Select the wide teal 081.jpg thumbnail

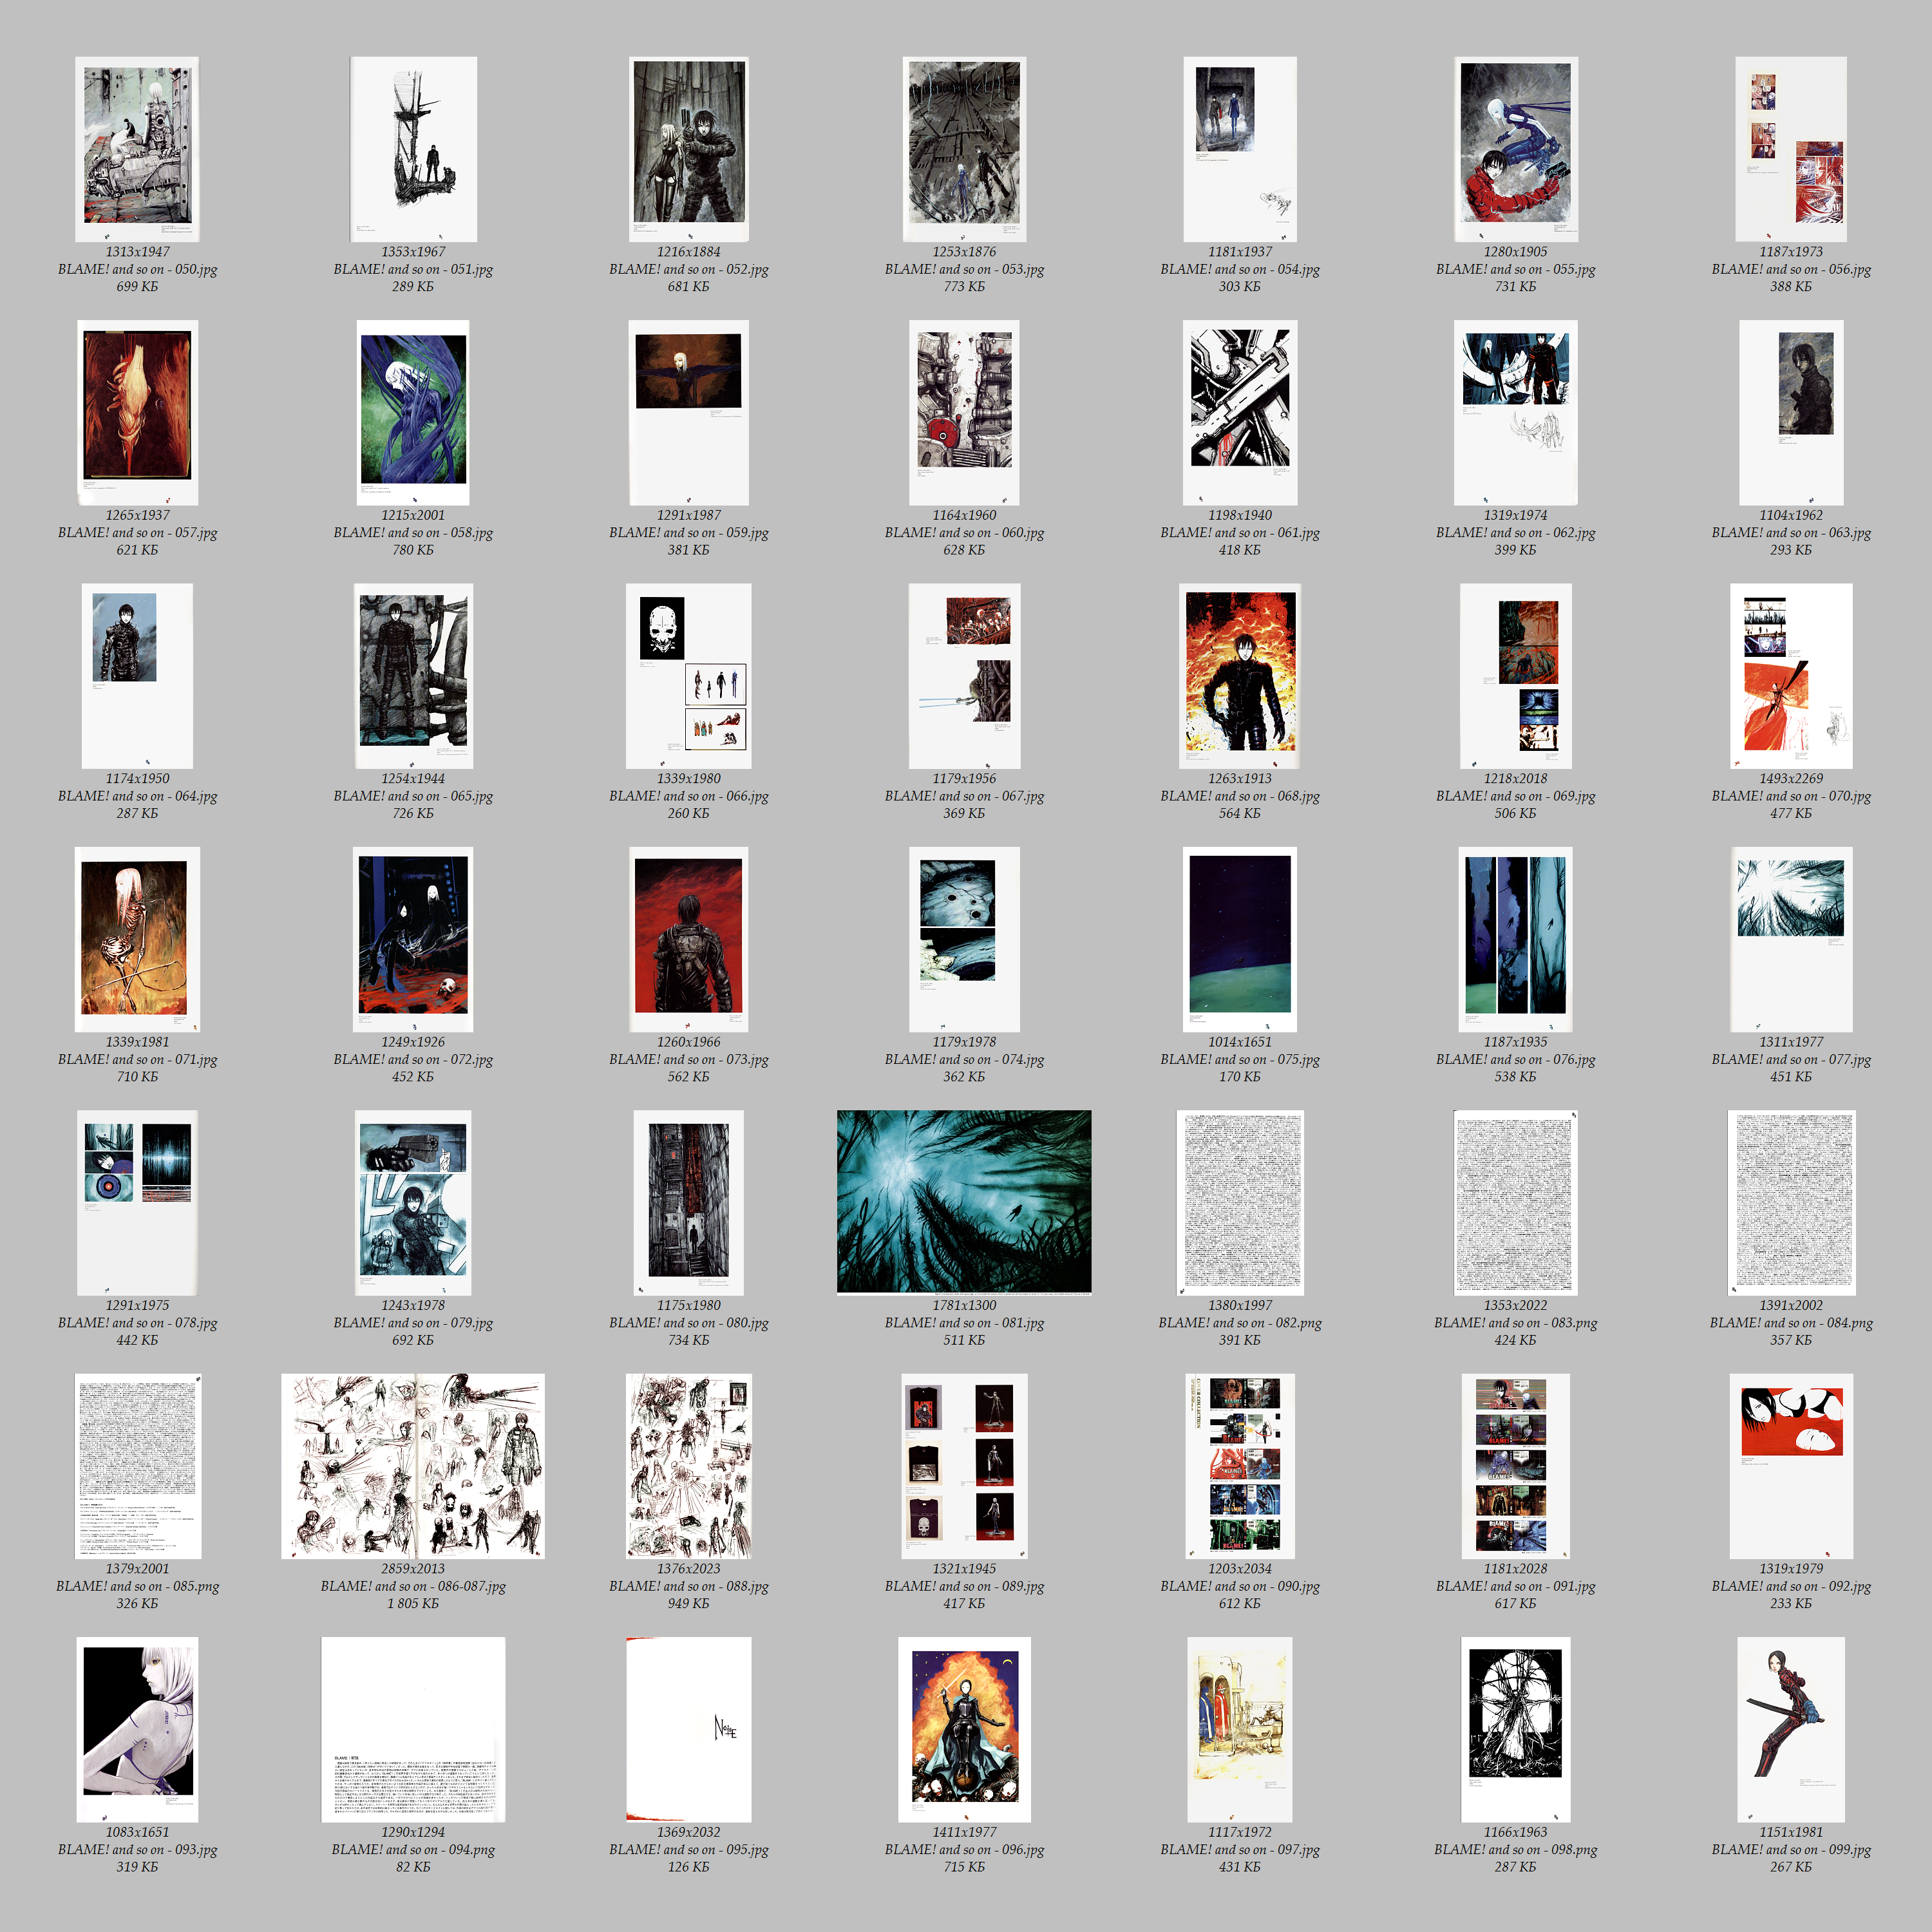964,1202
